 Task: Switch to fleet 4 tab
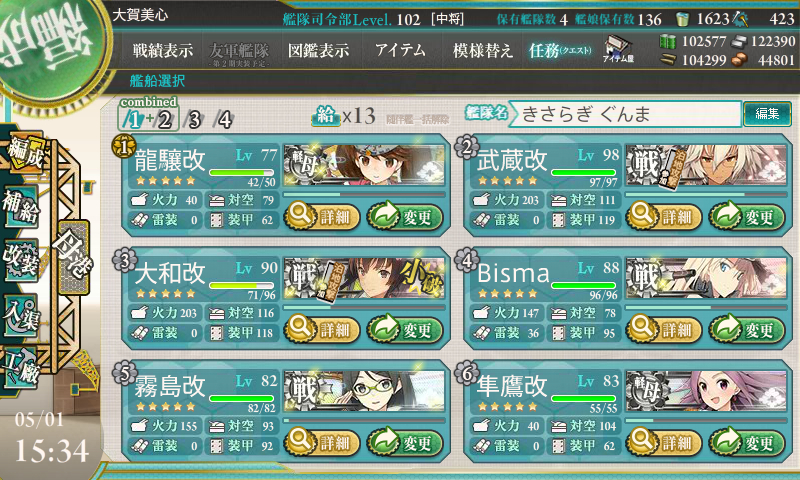pos(224,120)
